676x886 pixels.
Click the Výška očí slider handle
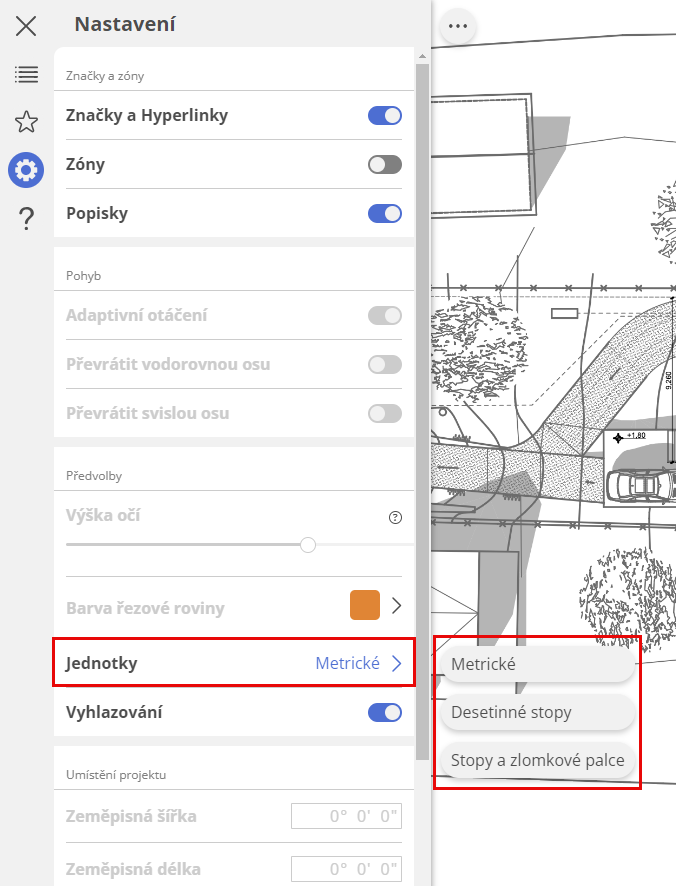point(308,545)
